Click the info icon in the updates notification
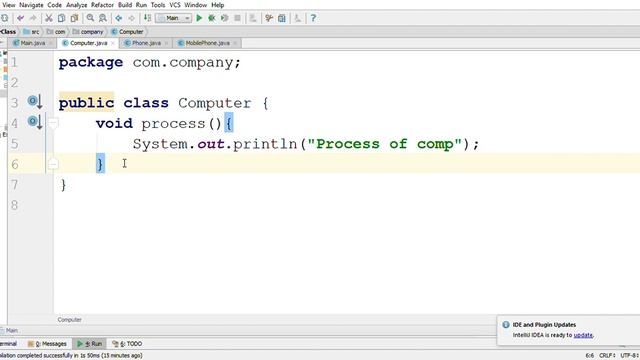 506,325
